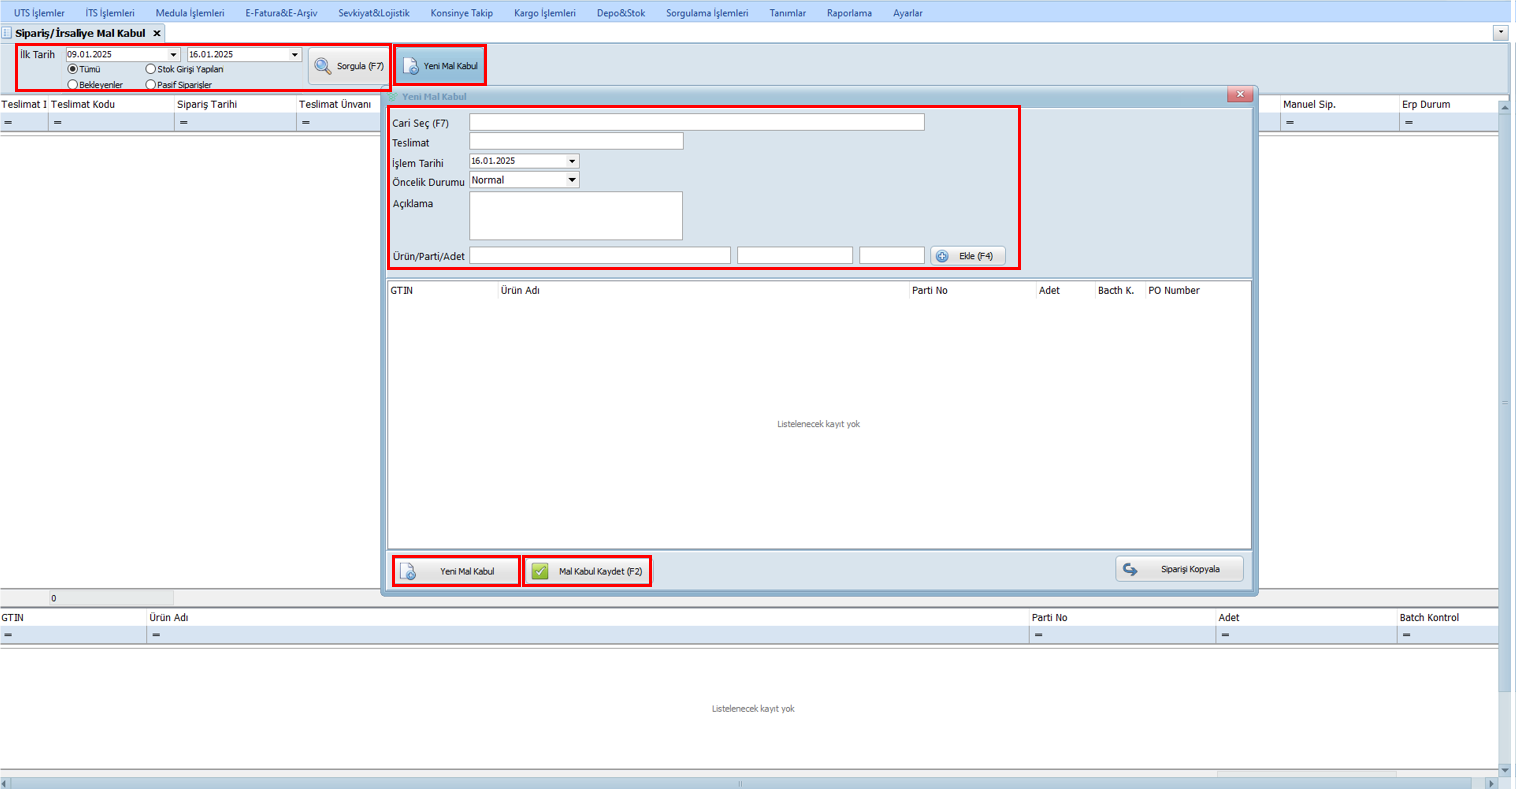1516x789 pixels.
Task: Click the green check Mal Kabul Kaydet icon
Action: 540,571
